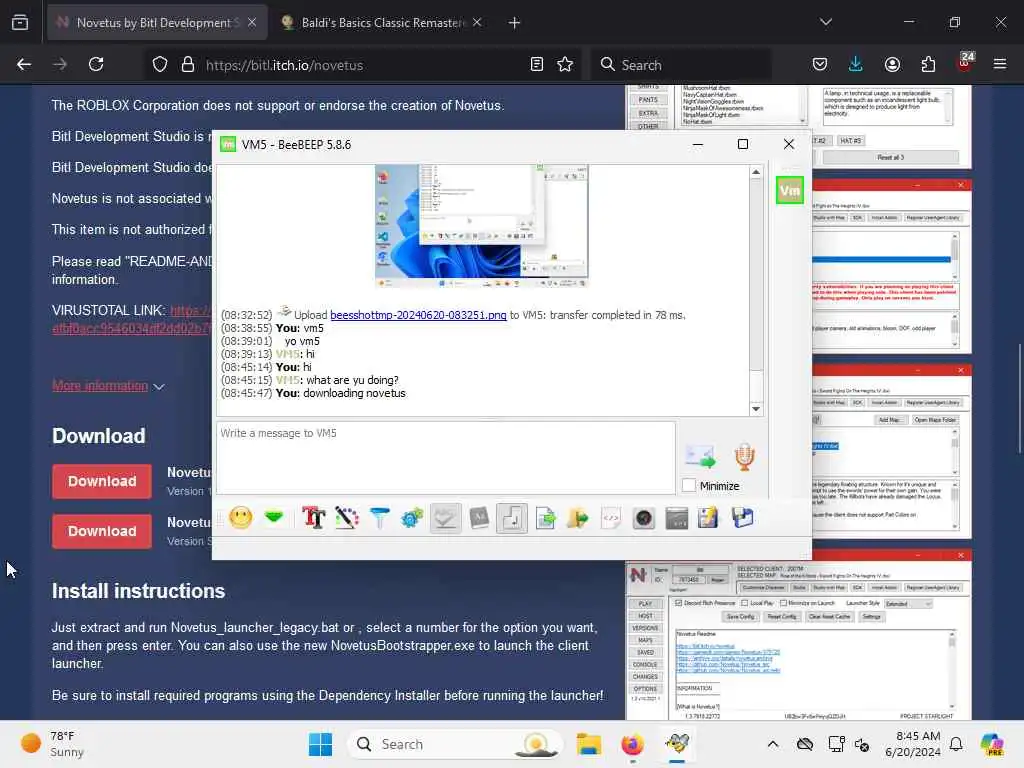Open the red Tt font style tool
Viewport: 1024px width, 768px height.
(313, 519)
